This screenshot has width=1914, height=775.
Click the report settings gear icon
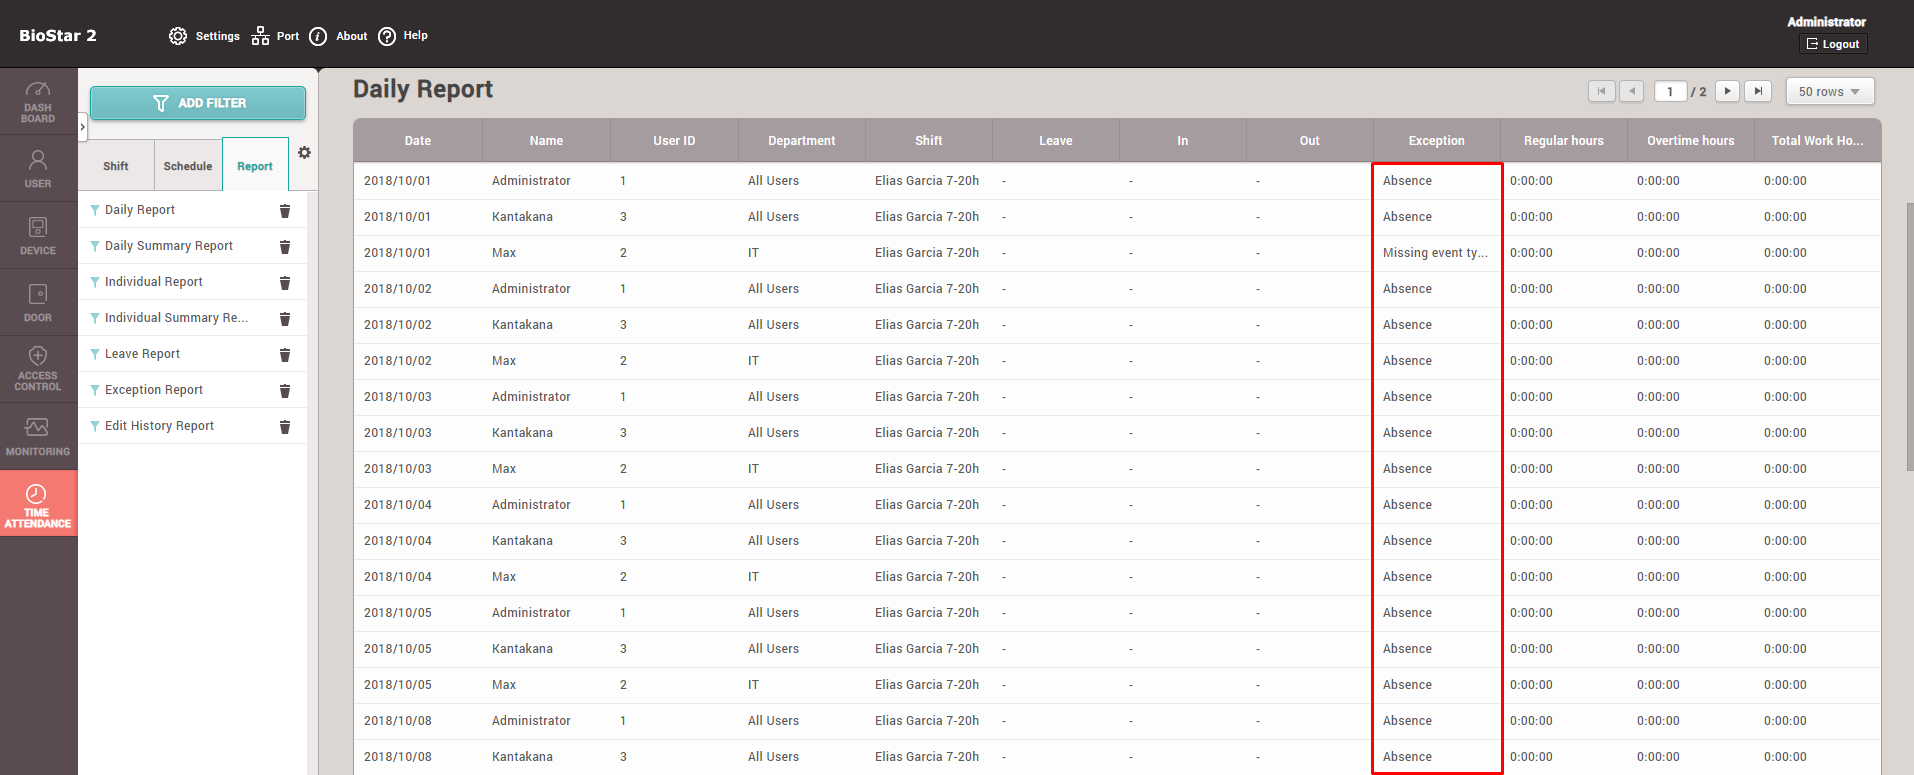(x=304, y=153)
